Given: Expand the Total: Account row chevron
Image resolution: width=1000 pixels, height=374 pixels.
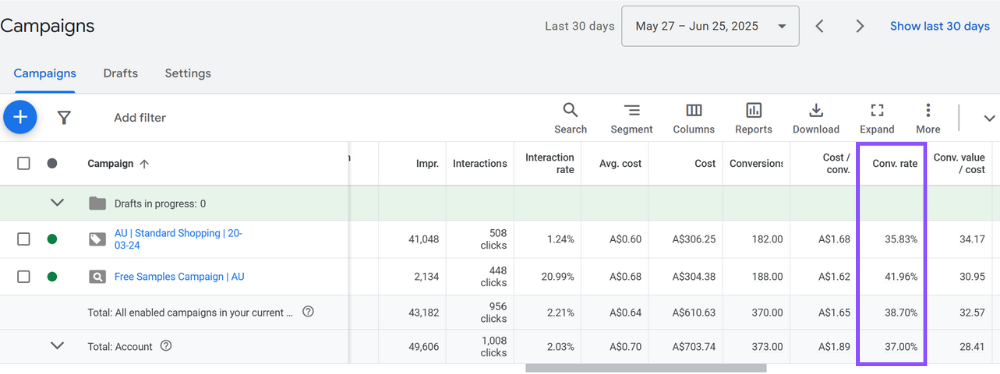Looking at the screenshot, I should 57,345.
